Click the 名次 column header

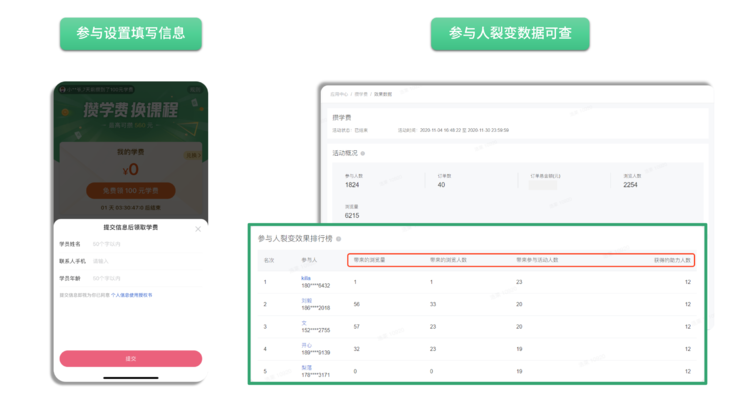tap(269, 260)
